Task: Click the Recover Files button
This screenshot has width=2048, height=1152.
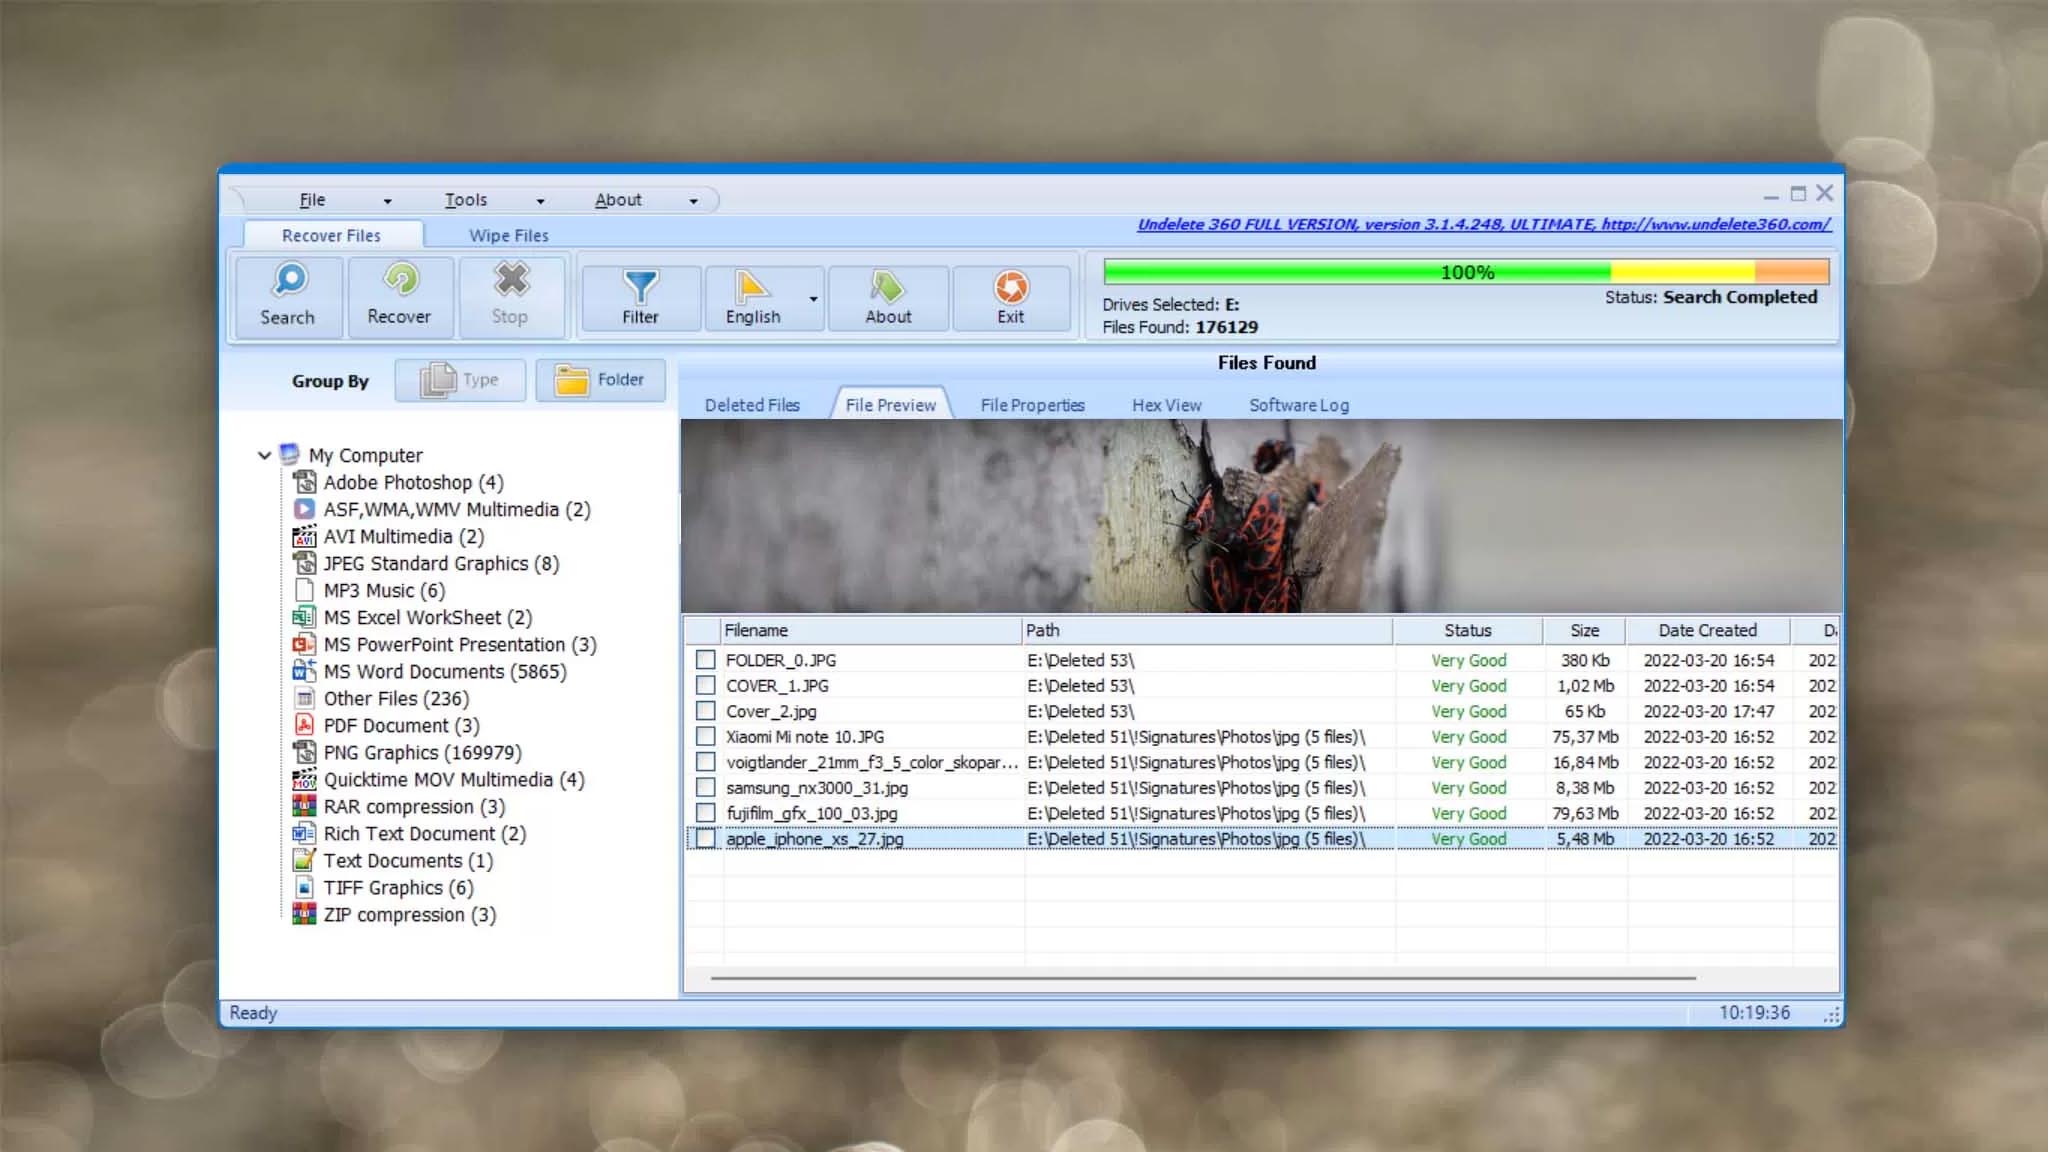Action: click(331, 235)
